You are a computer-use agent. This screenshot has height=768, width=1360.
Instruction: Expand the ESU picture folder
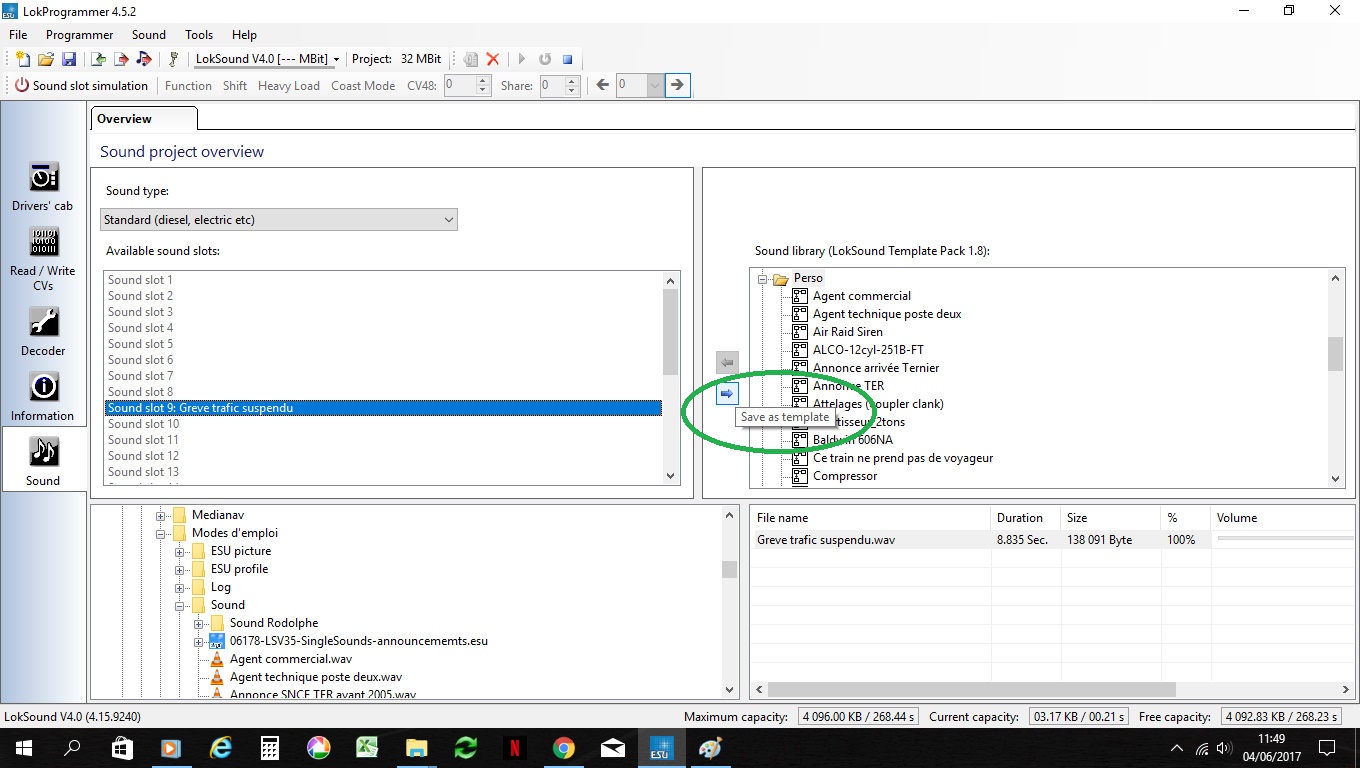180,551
